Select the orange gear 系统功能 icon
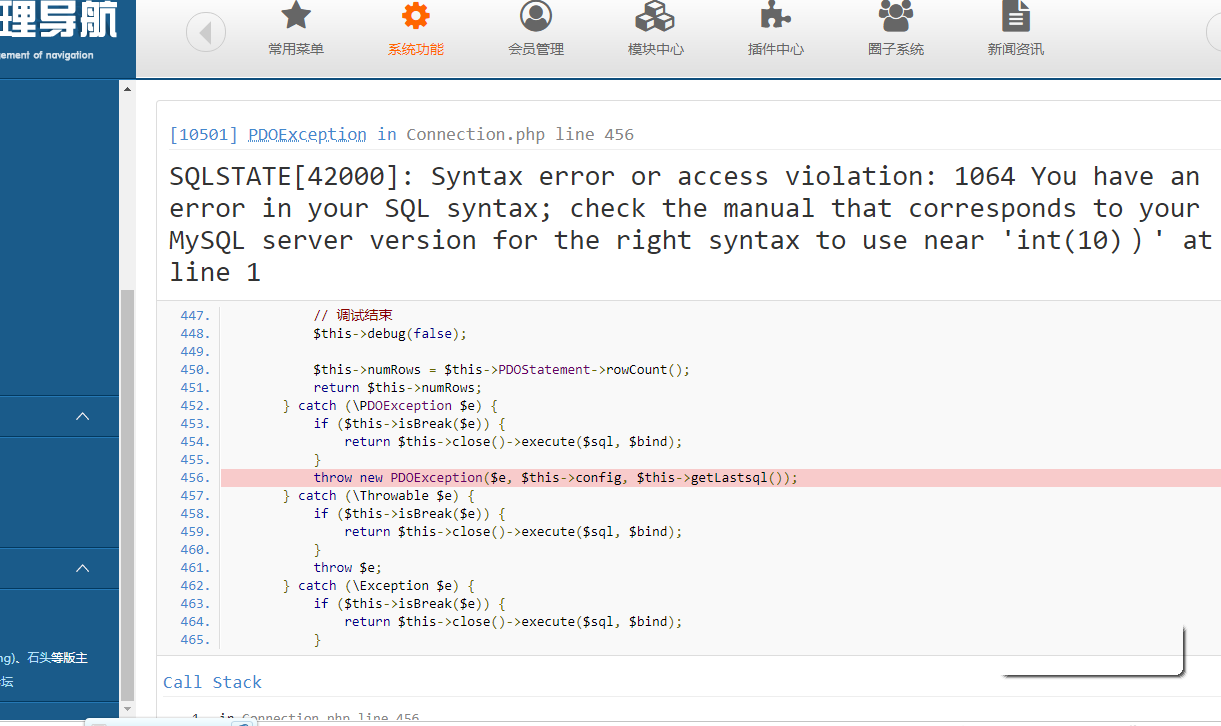Screen dimensions: 1221x726 pyautogui.click(x=416, y=16)
